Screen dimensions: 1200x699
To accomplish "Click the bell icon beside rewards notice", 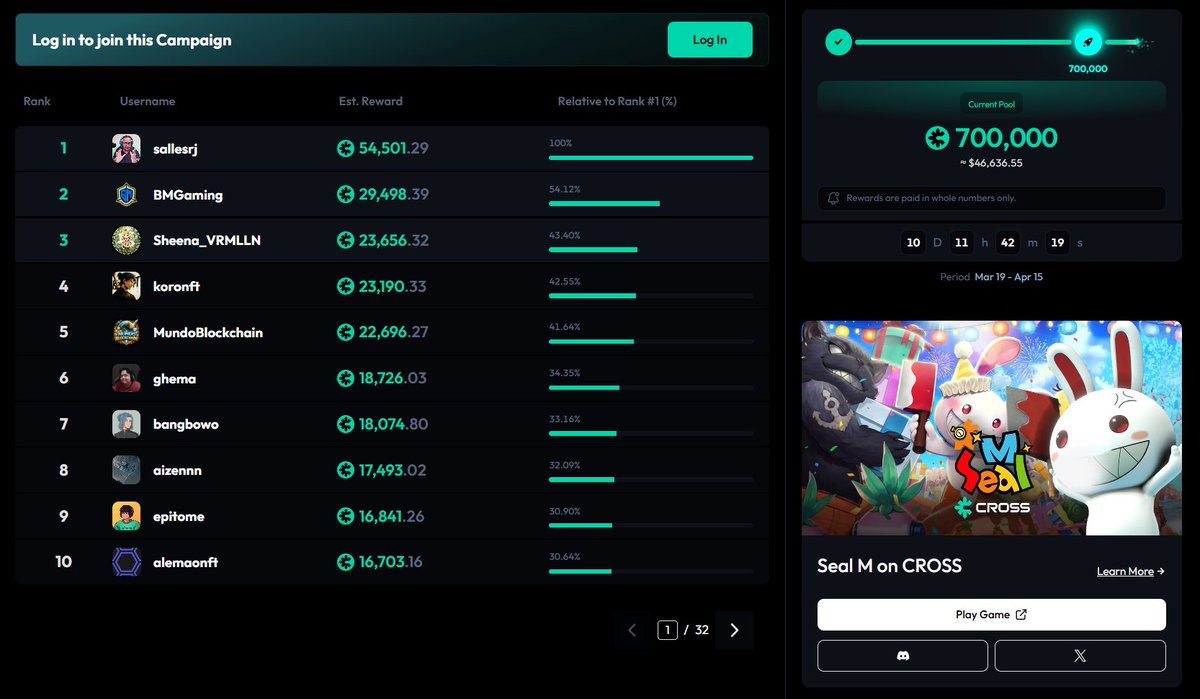I will [832, 198].
